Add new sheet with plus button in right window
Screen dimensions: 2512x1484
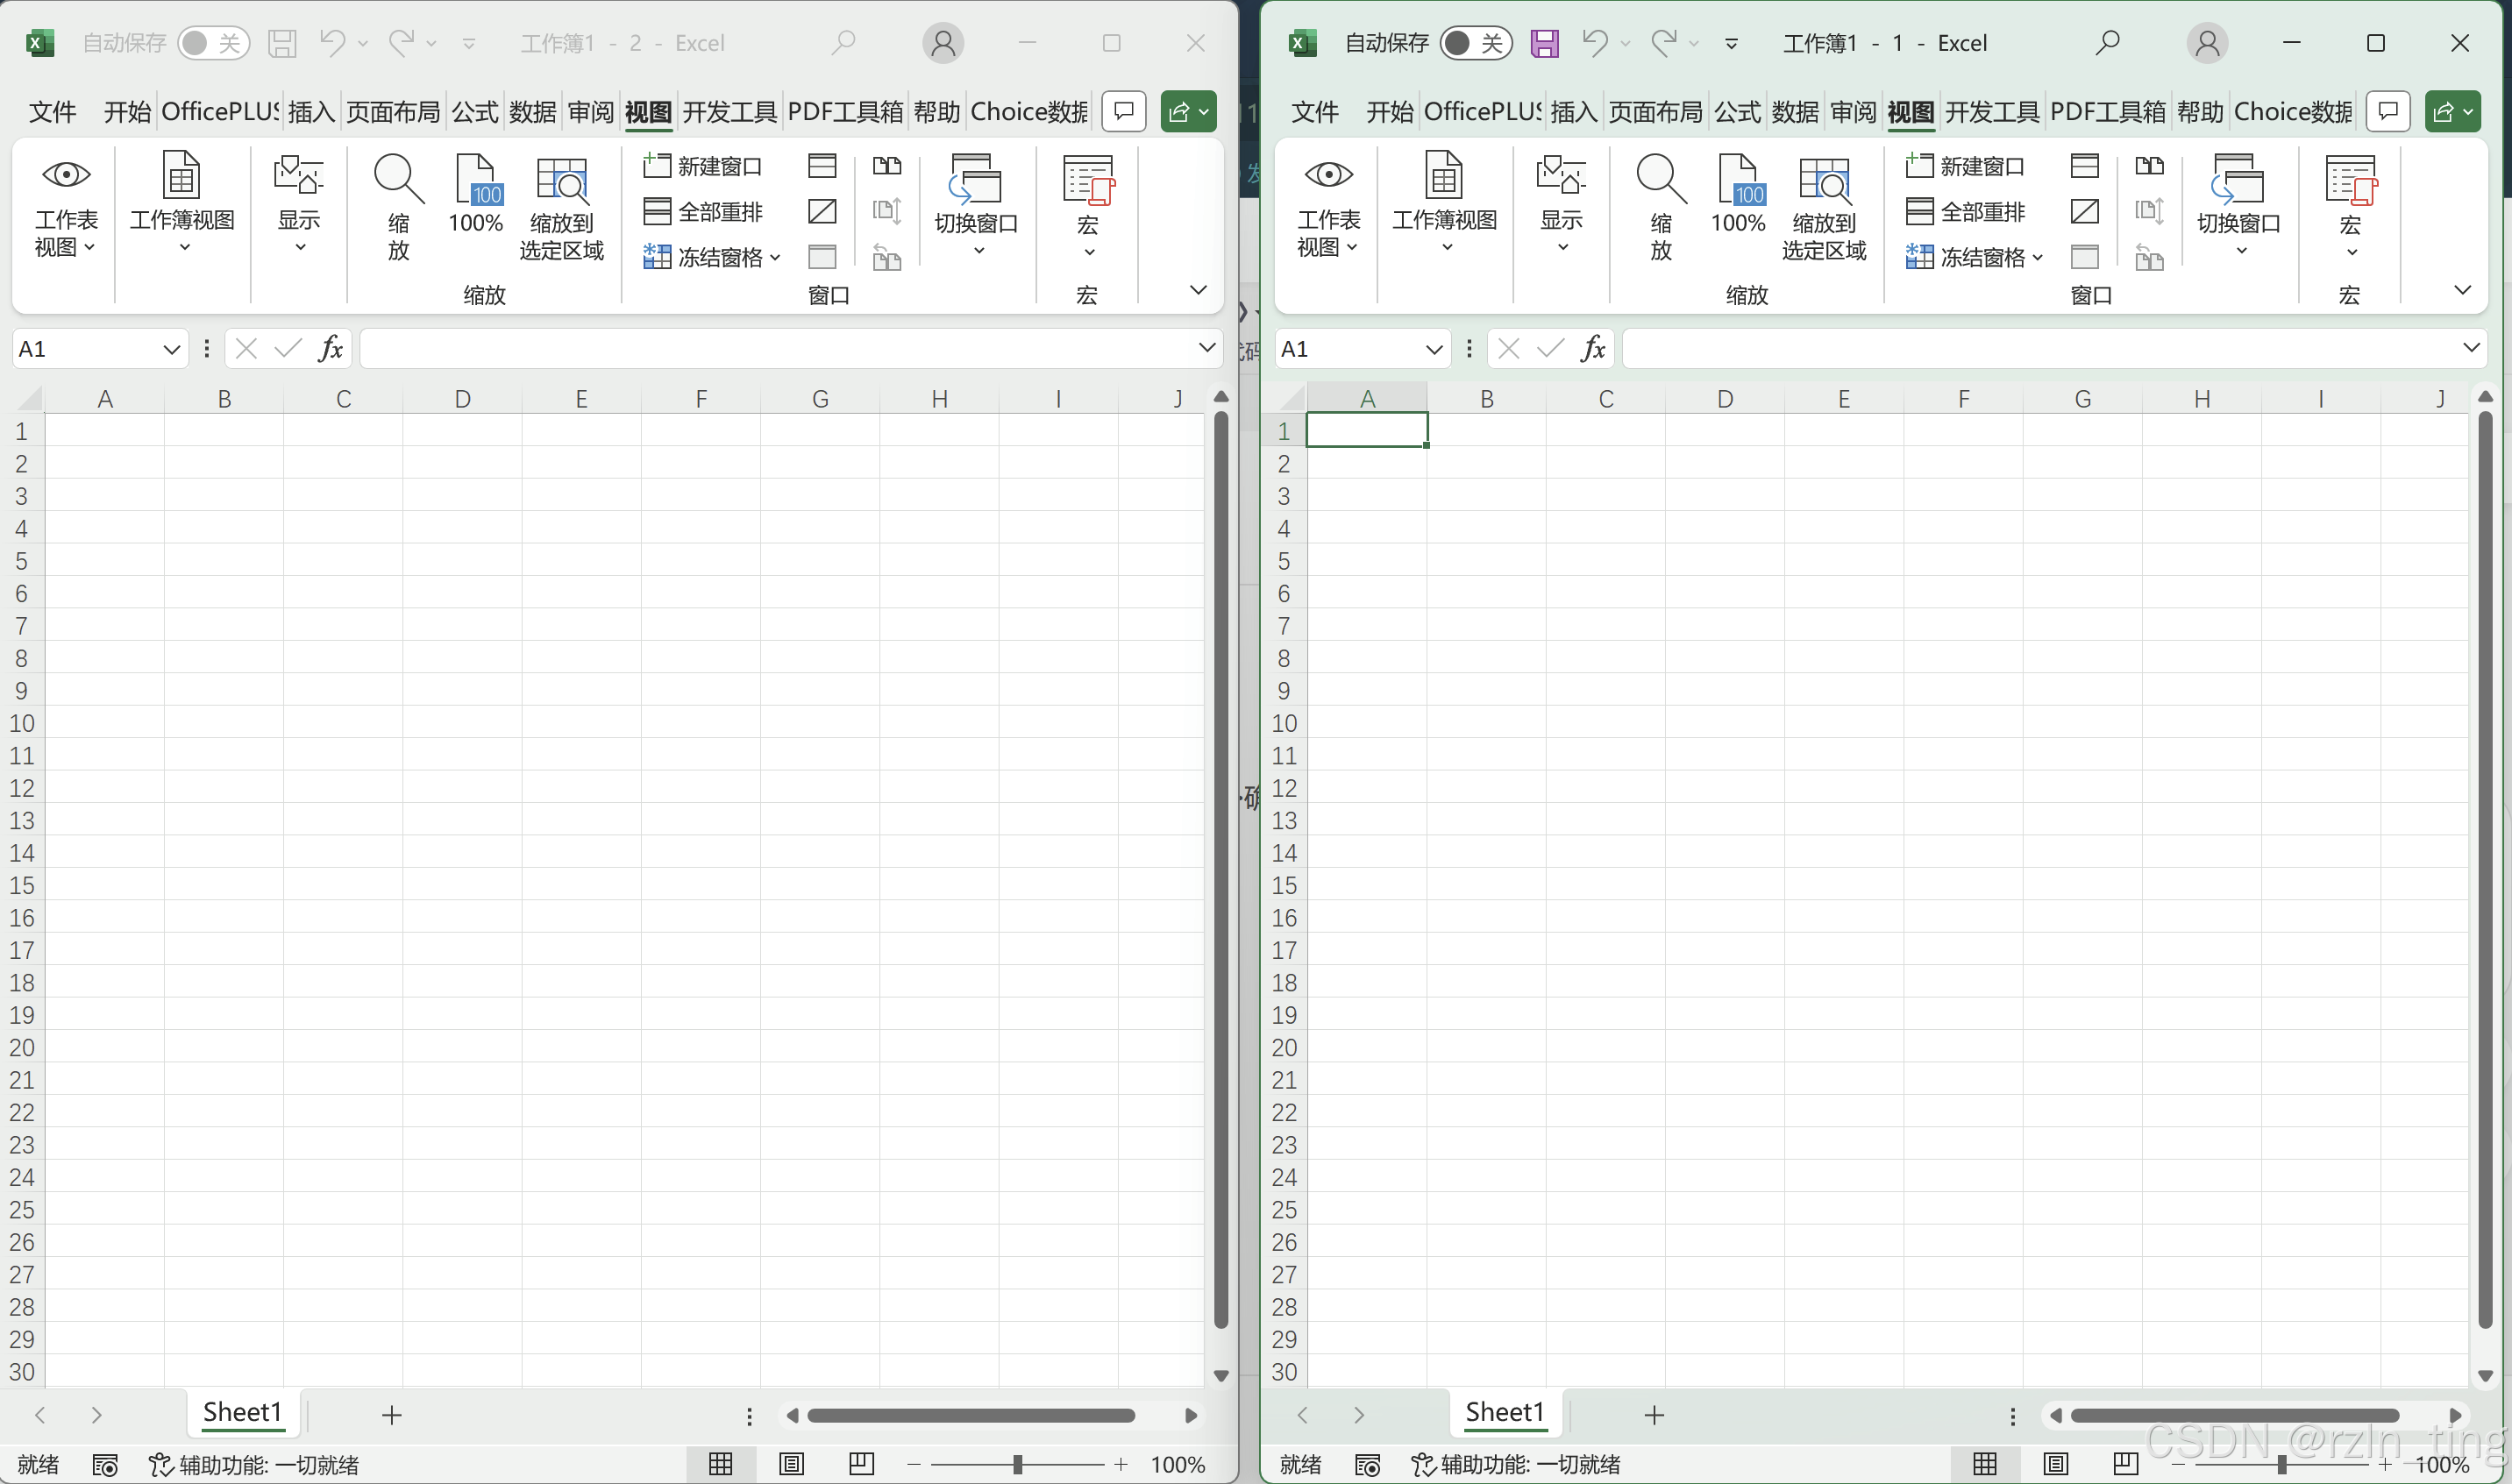[1654, 1414]
